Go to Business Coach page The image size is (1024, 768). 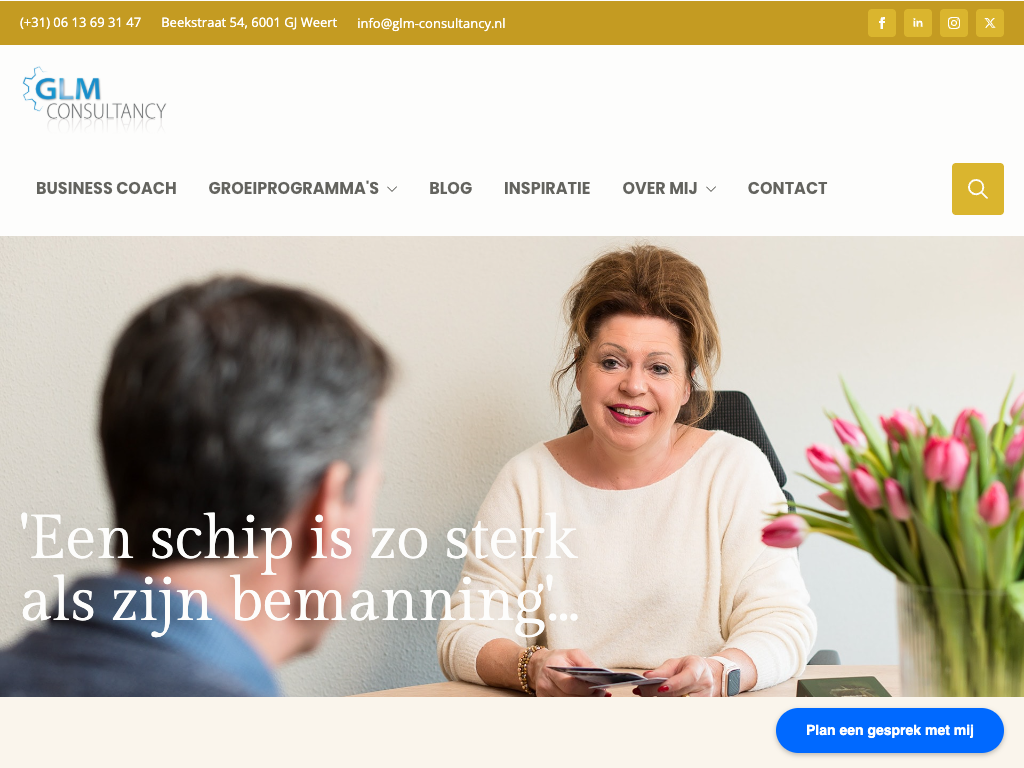106,188
